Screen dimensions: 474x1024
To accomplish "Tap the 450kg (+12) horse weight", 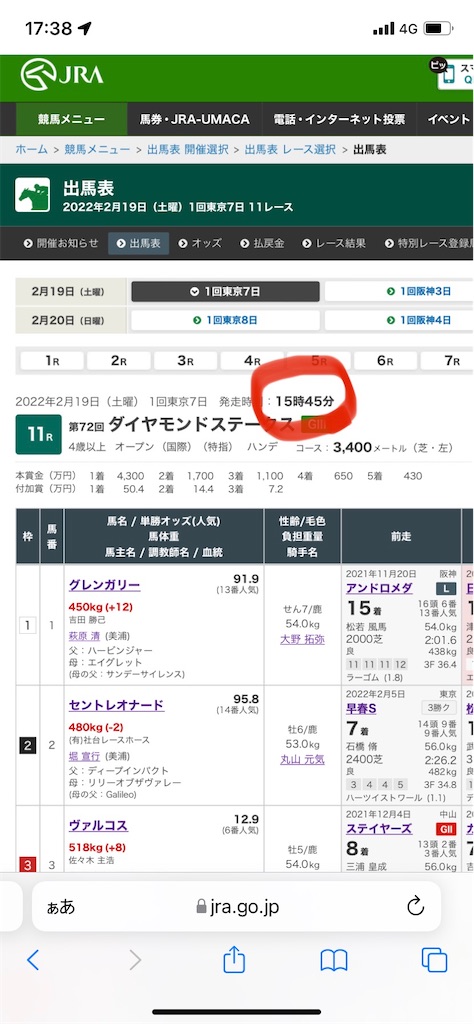I will click(x=101, y=605).
